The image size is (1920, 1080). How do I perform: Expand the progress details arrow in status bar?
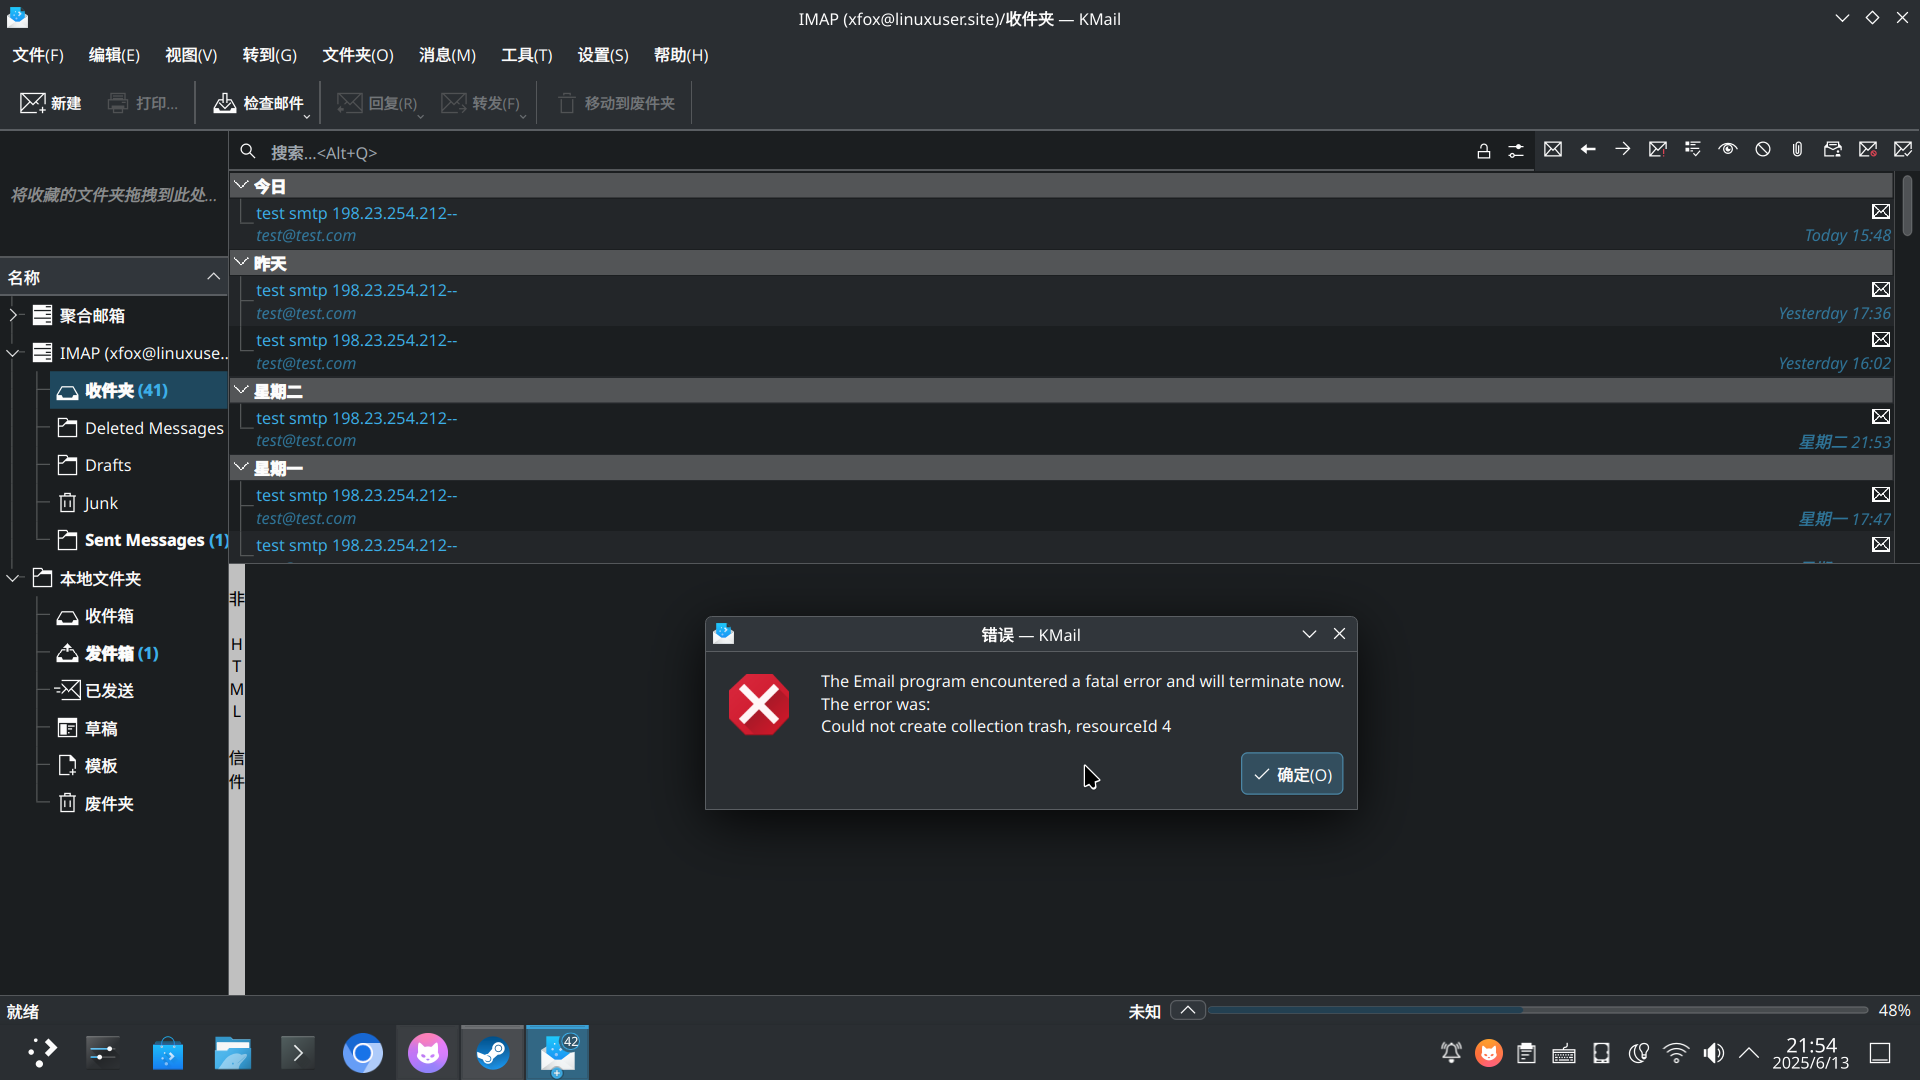1188,1010
